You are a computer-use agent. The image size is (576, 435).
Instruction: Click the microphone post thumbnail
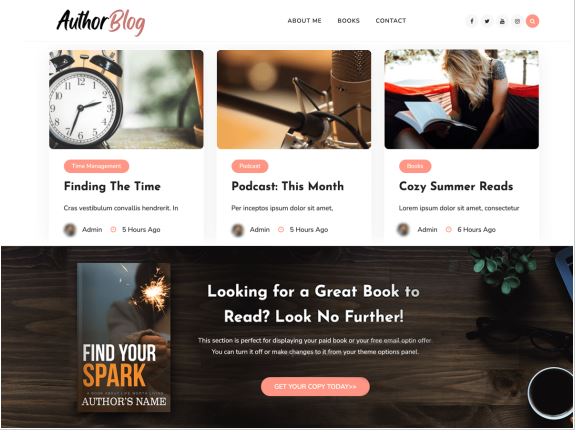click(294, 99)
